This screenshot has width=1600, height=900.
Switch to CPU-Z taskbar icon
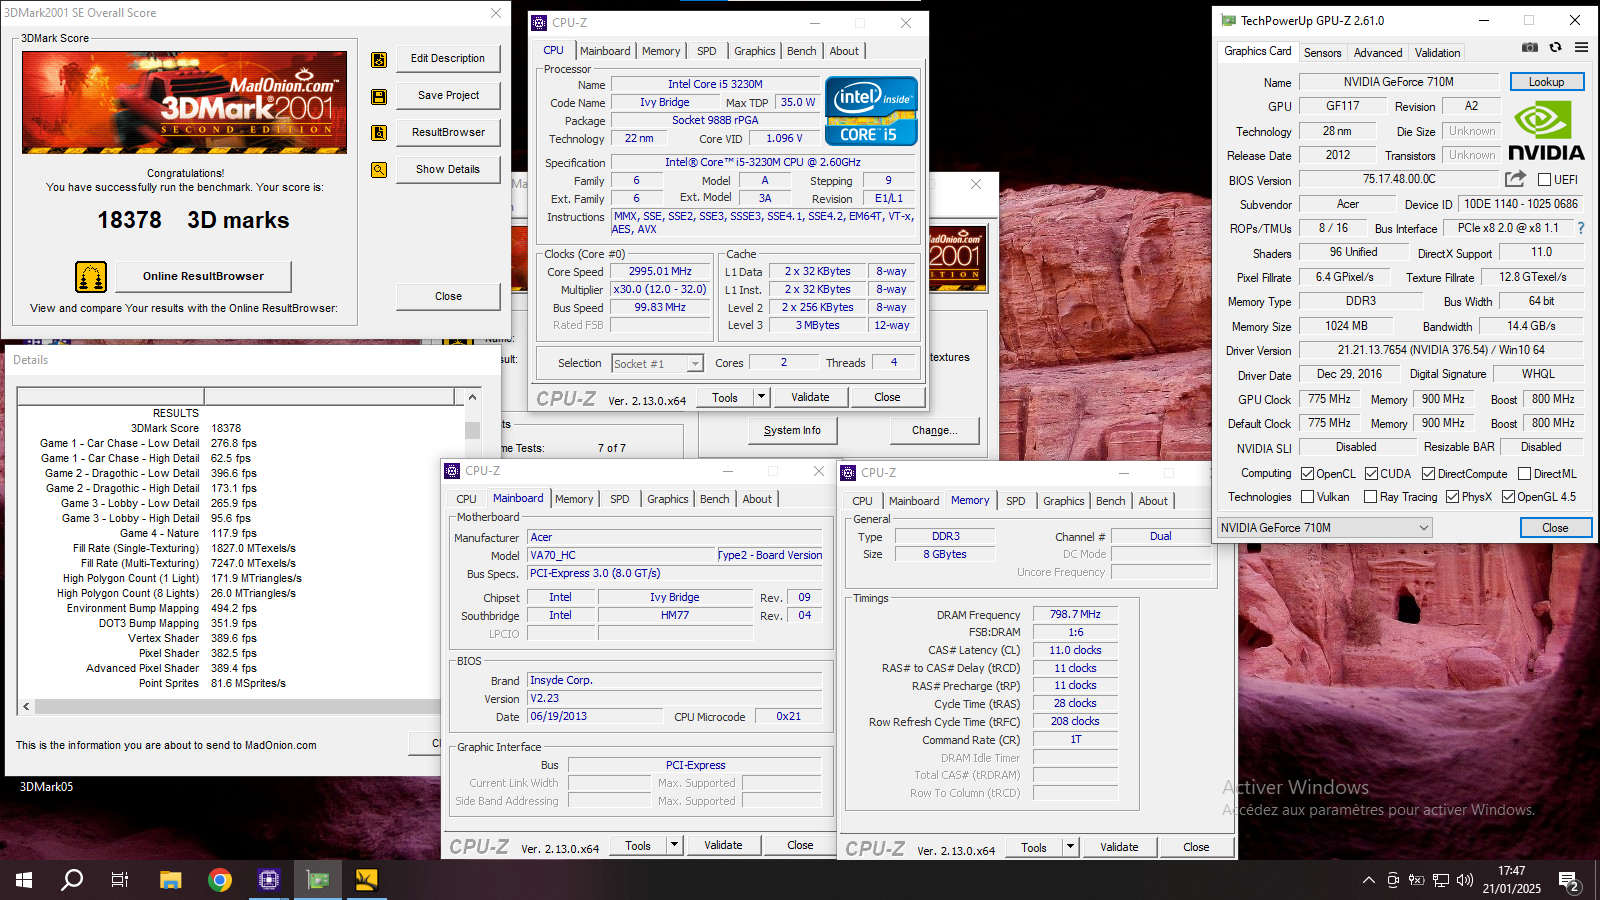tap(269, 880)
